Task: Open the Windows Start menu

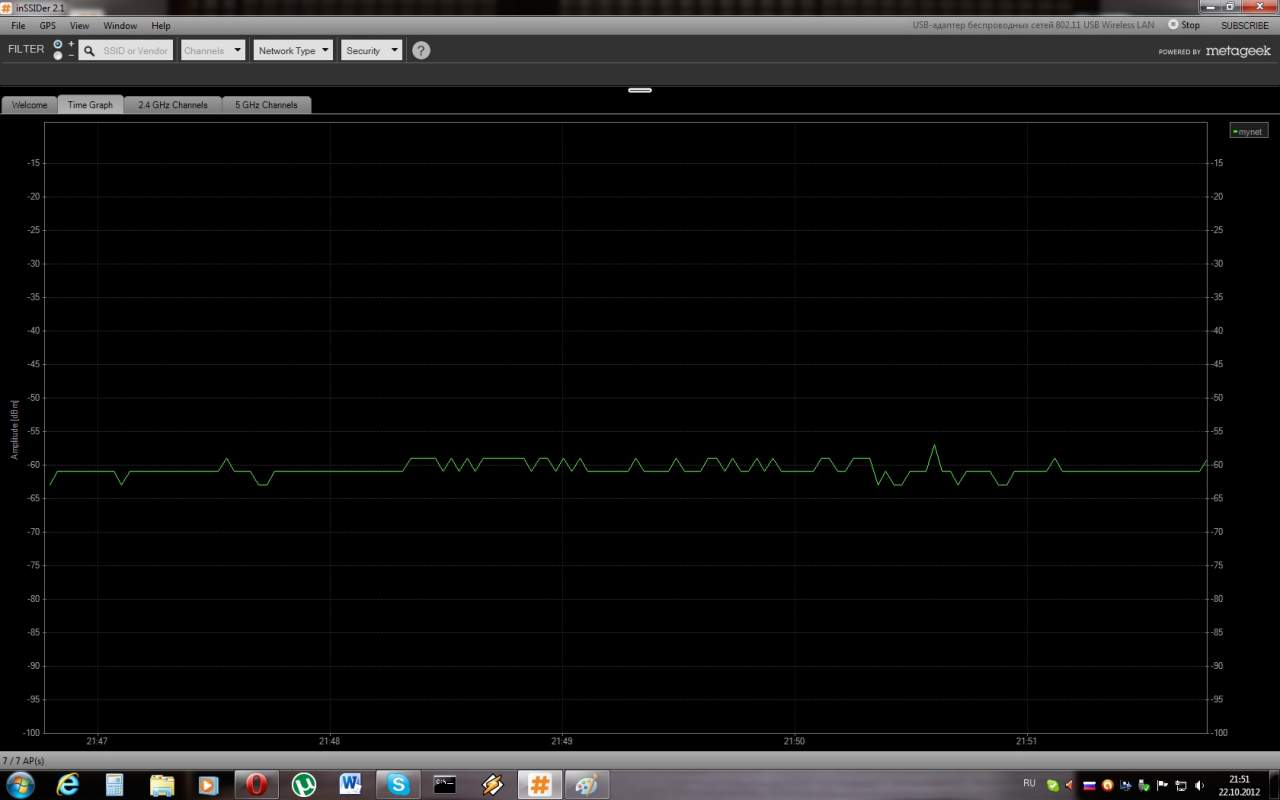Action: [x=20, y=784]
